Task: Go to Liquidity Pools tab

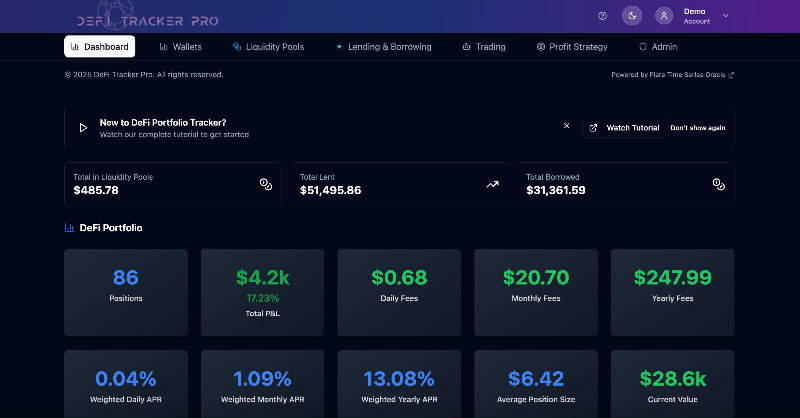Action: pos(268,46)
